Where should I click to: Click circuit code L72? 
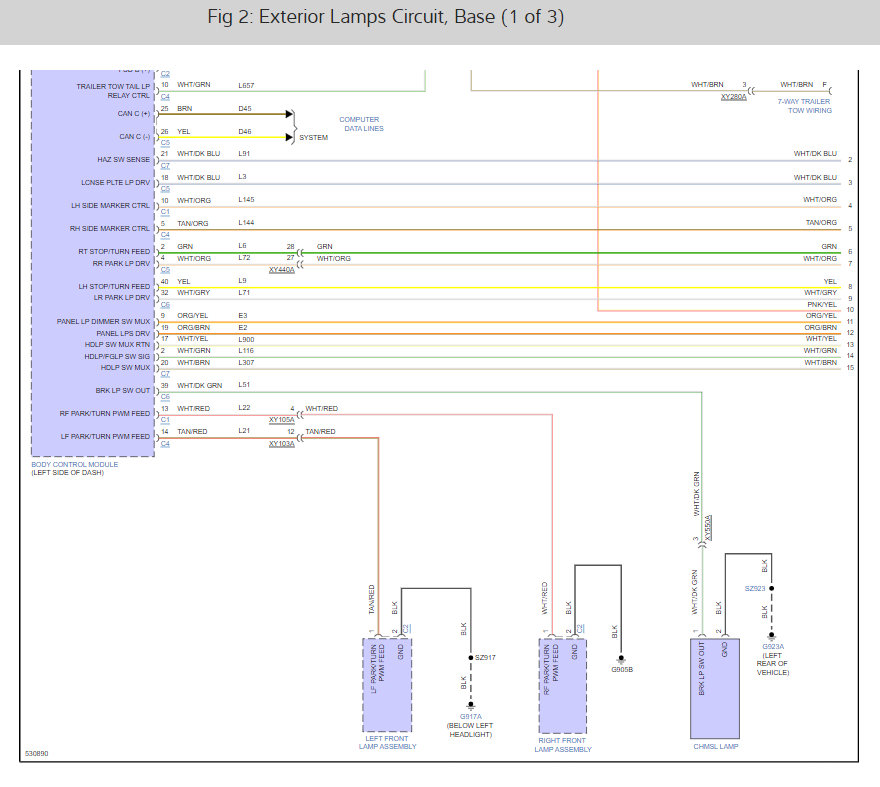point(244,258)
